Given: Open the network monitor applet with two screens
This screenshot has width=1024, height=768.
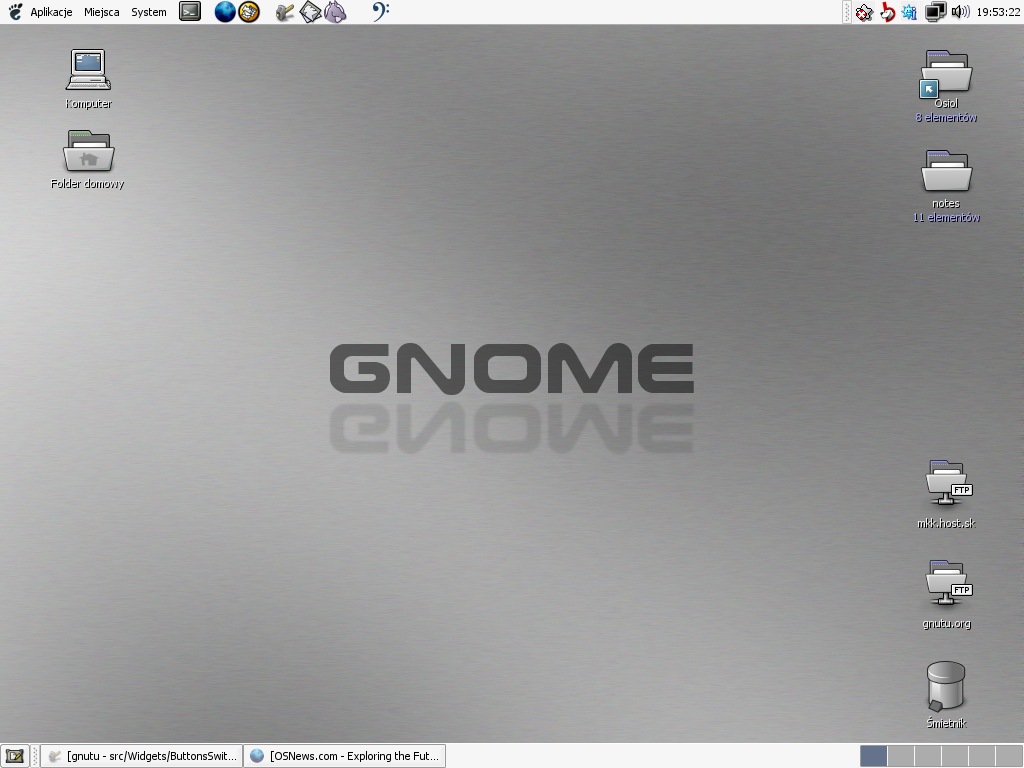Looking at the screenshot, I should coord(935,12).
